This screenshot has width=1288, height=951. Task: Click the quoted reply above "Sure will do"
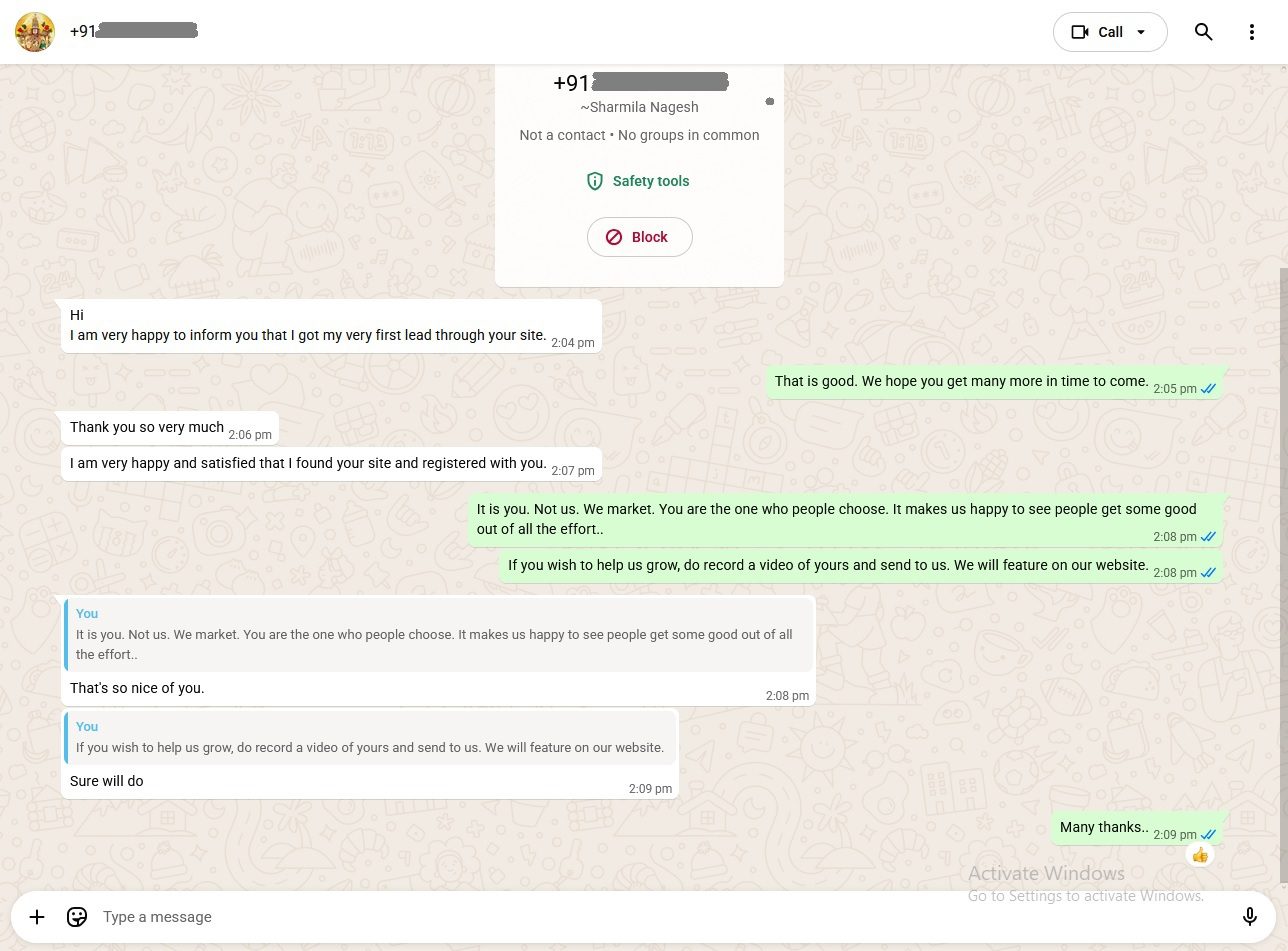tap(370, 738)
